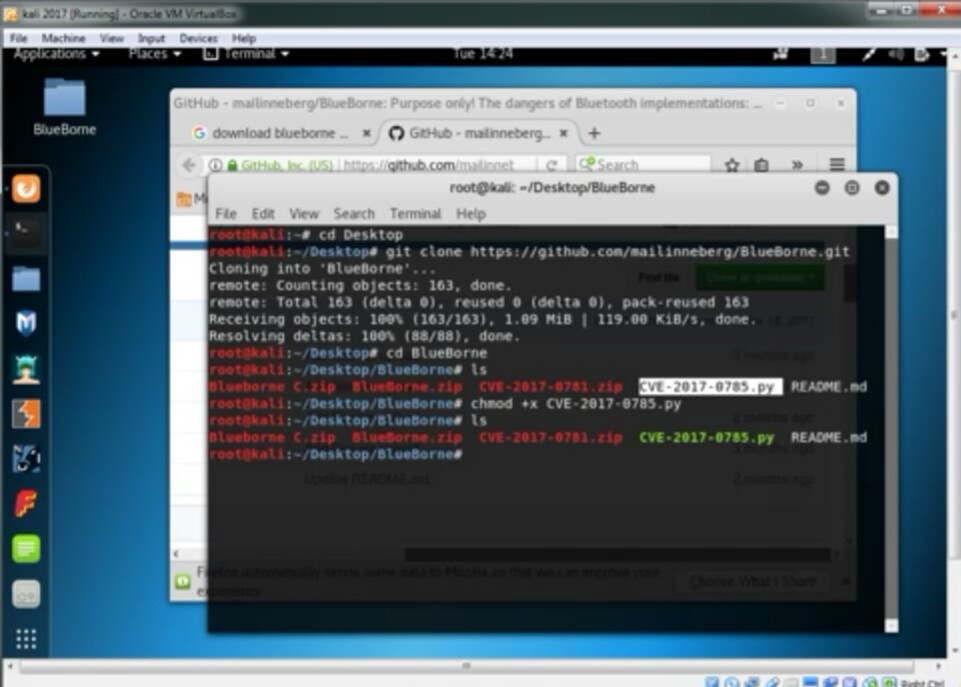This screenshot has height=687, width=961.
Task: Reload the GitHub page in Firefox
Action: coord(552,165)
